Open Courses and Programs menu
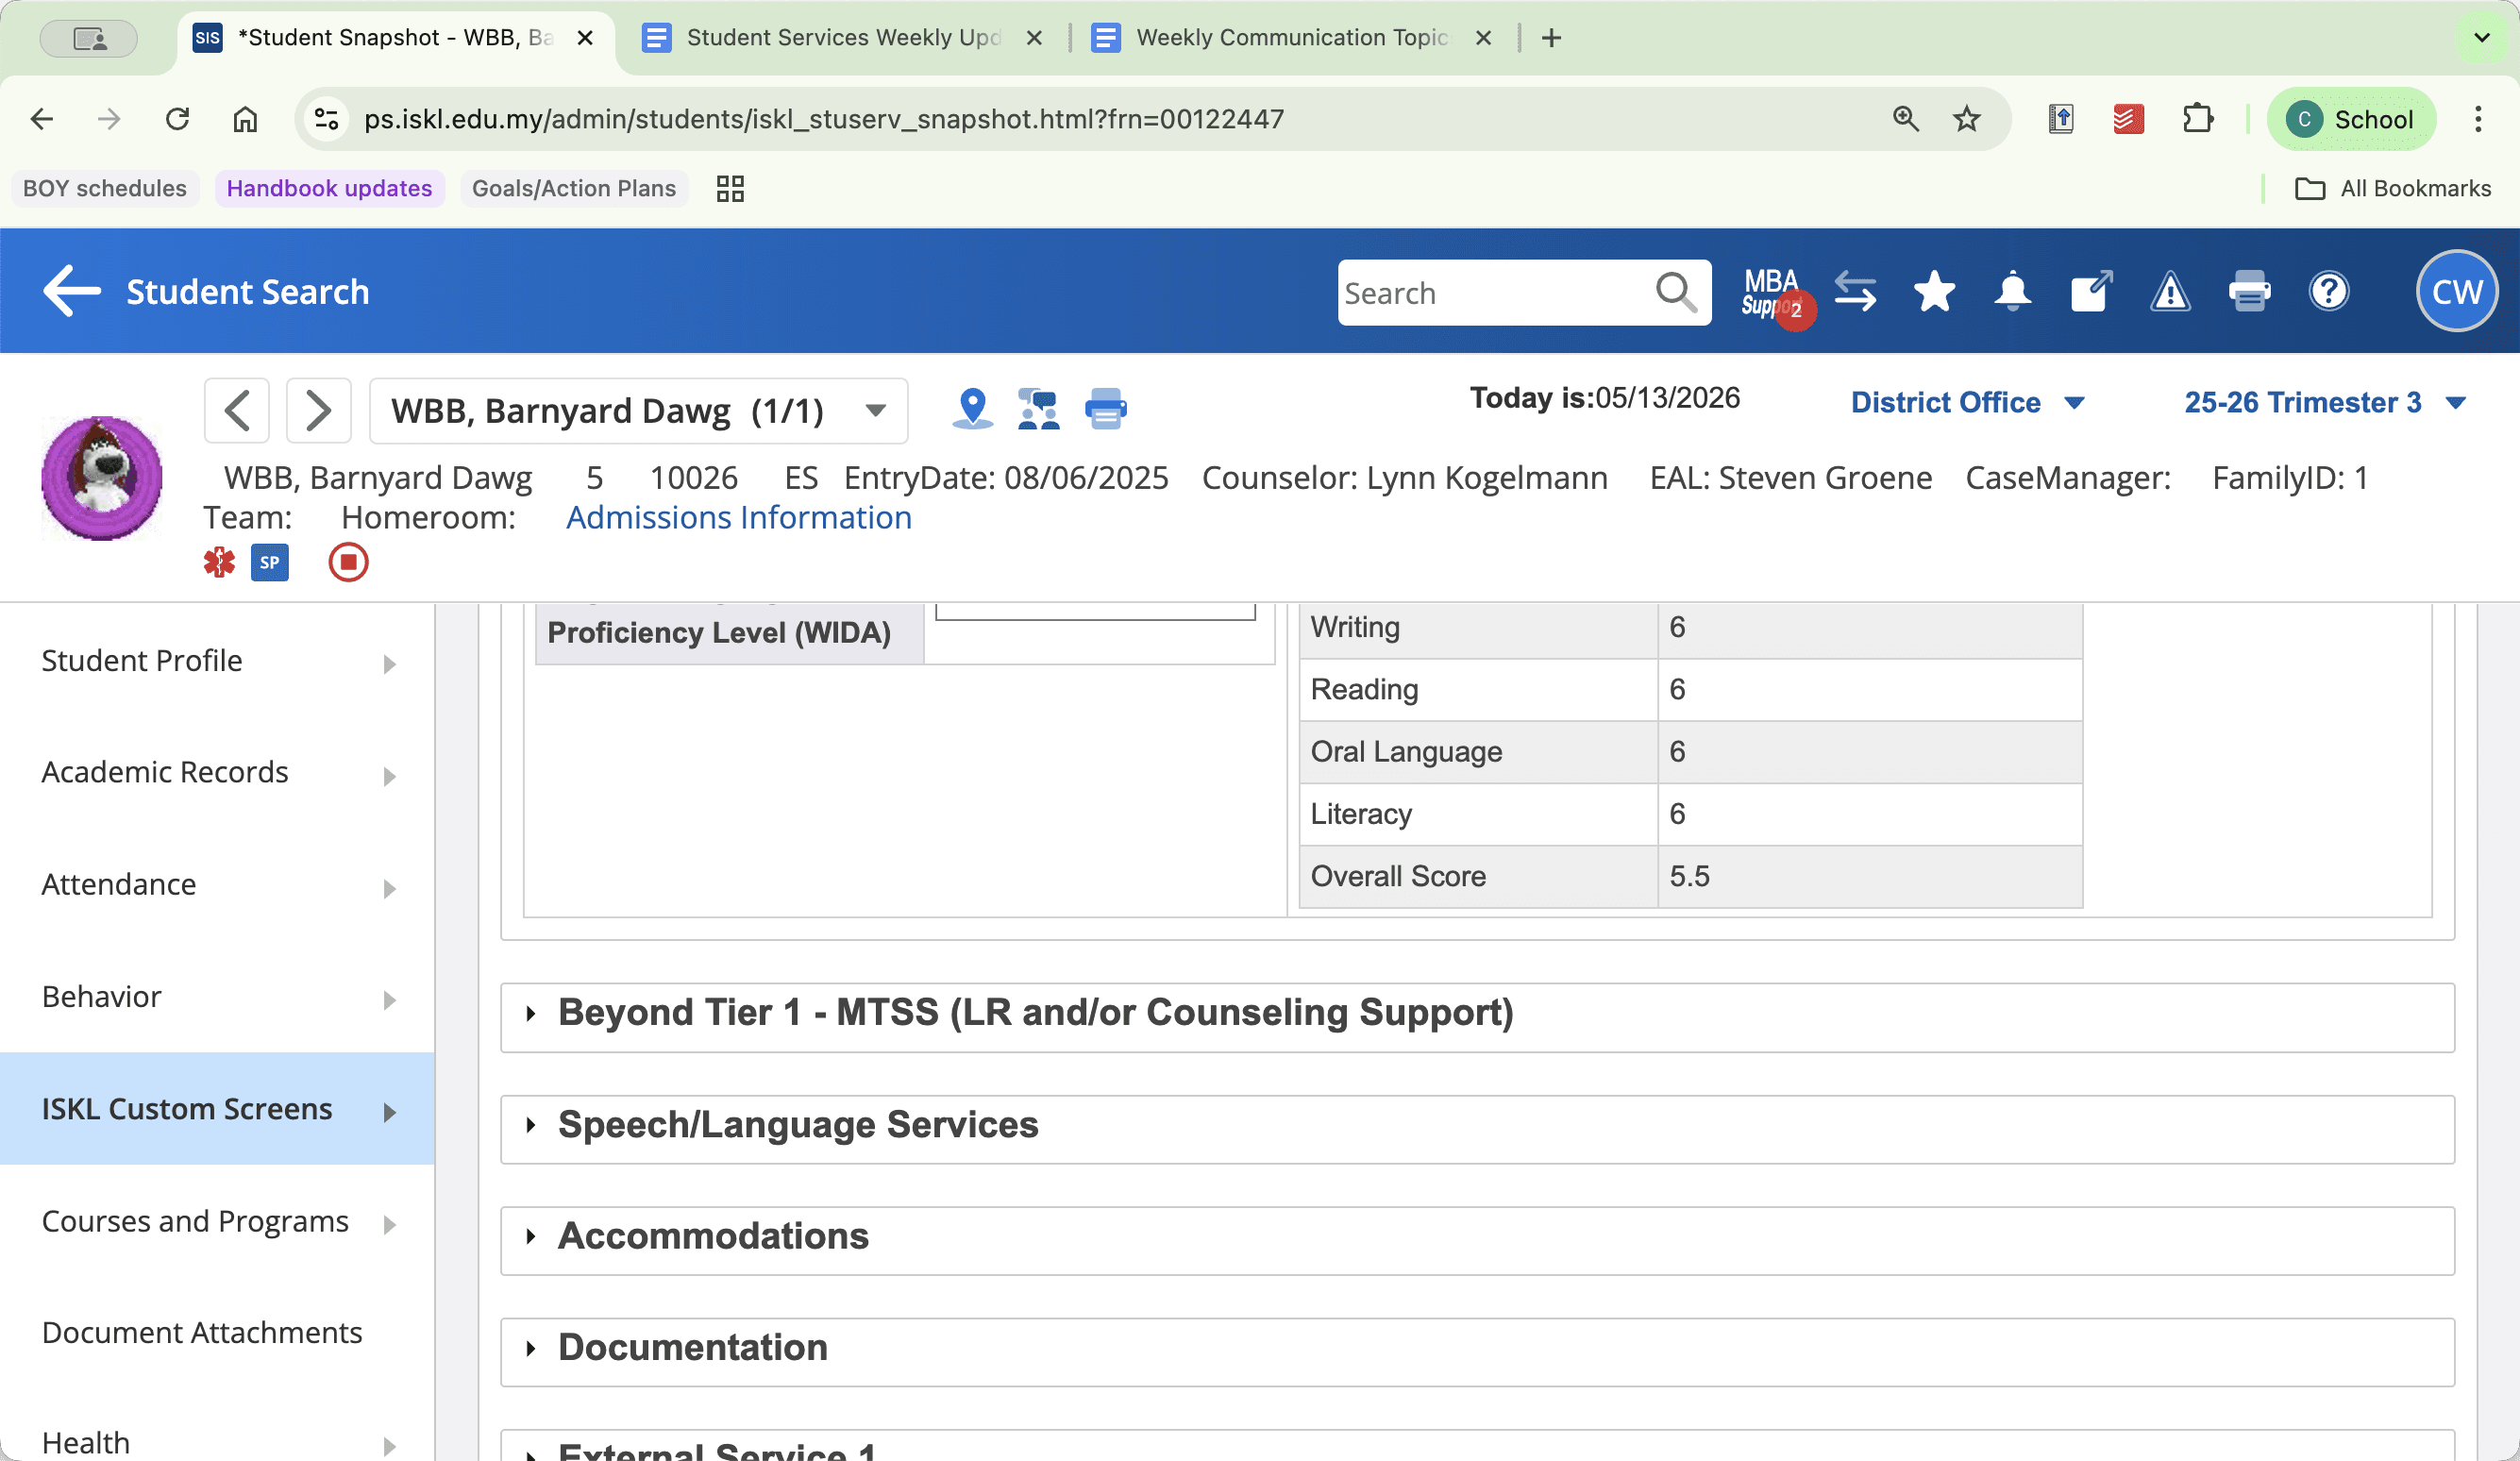This screenshot has height=1461, width=2520. (217, 1221)
